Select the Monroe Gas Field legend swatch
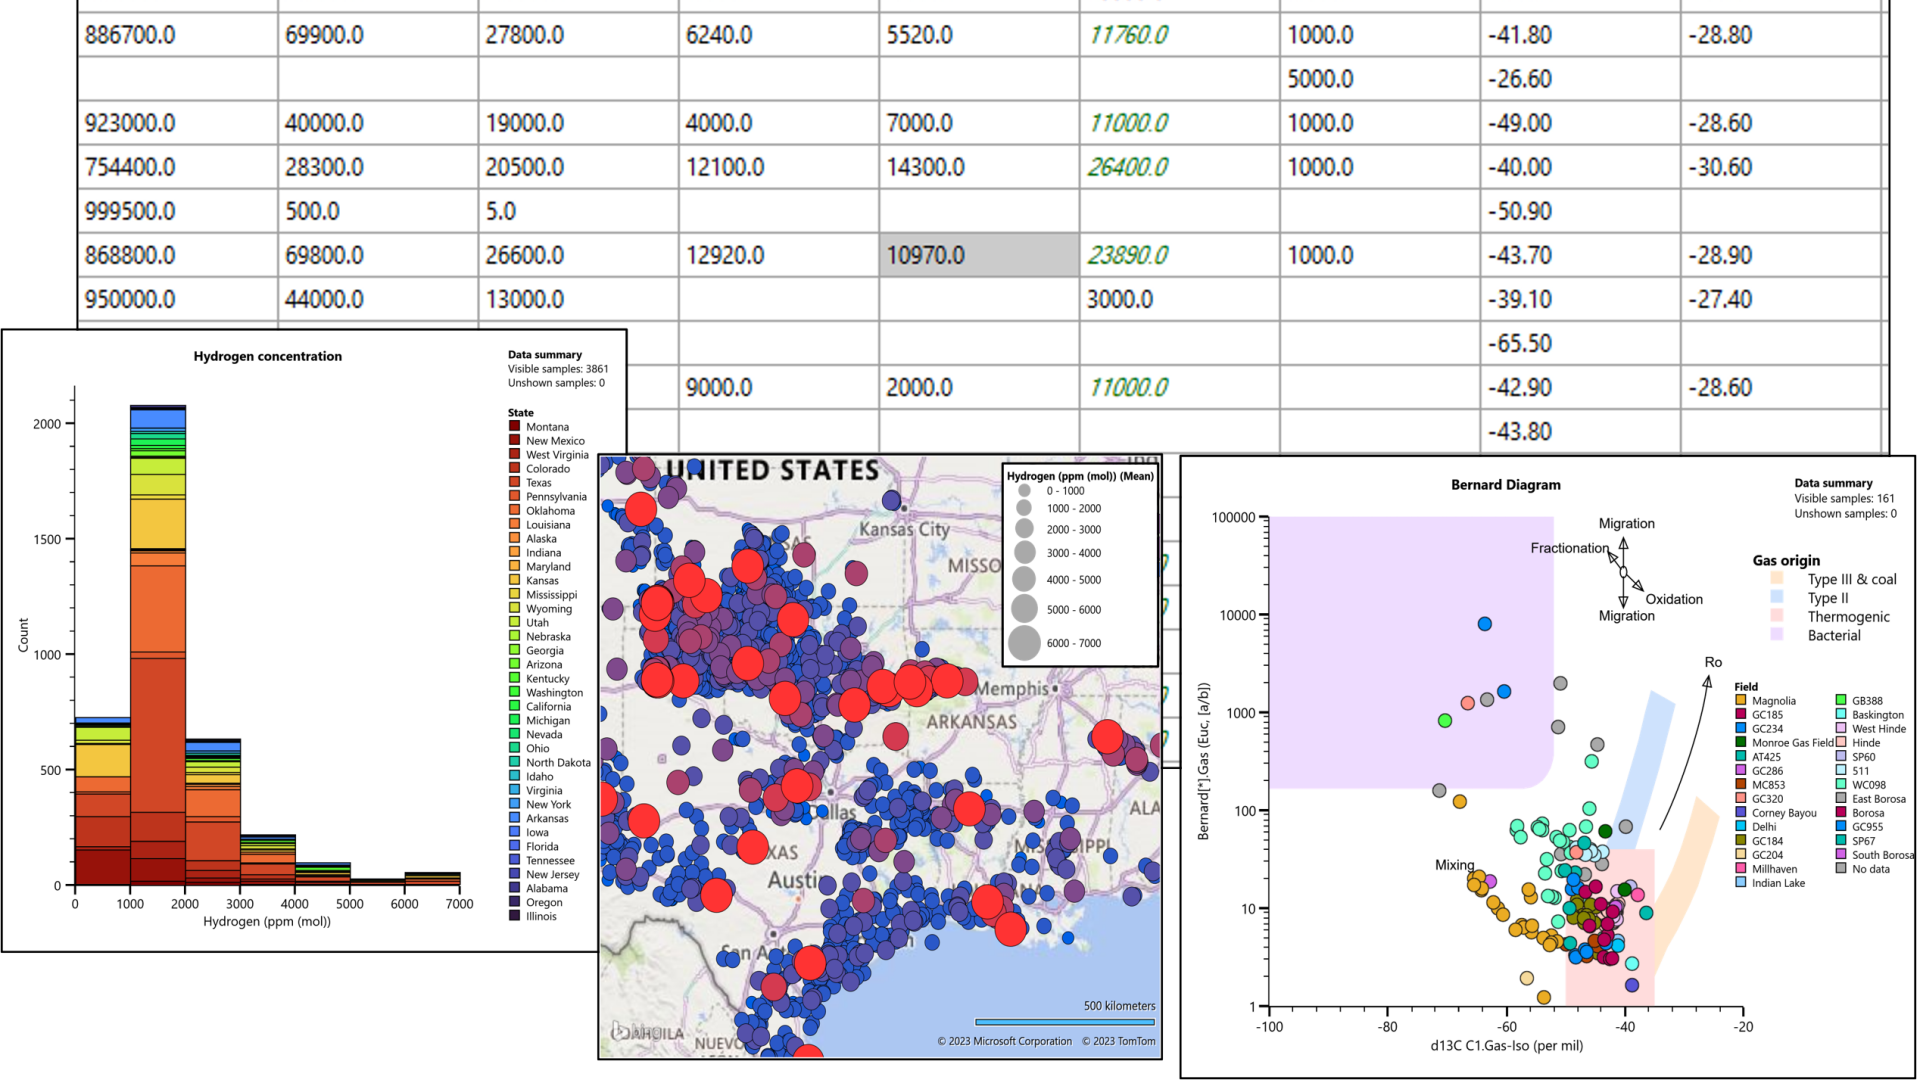 tap(1741, 743)
